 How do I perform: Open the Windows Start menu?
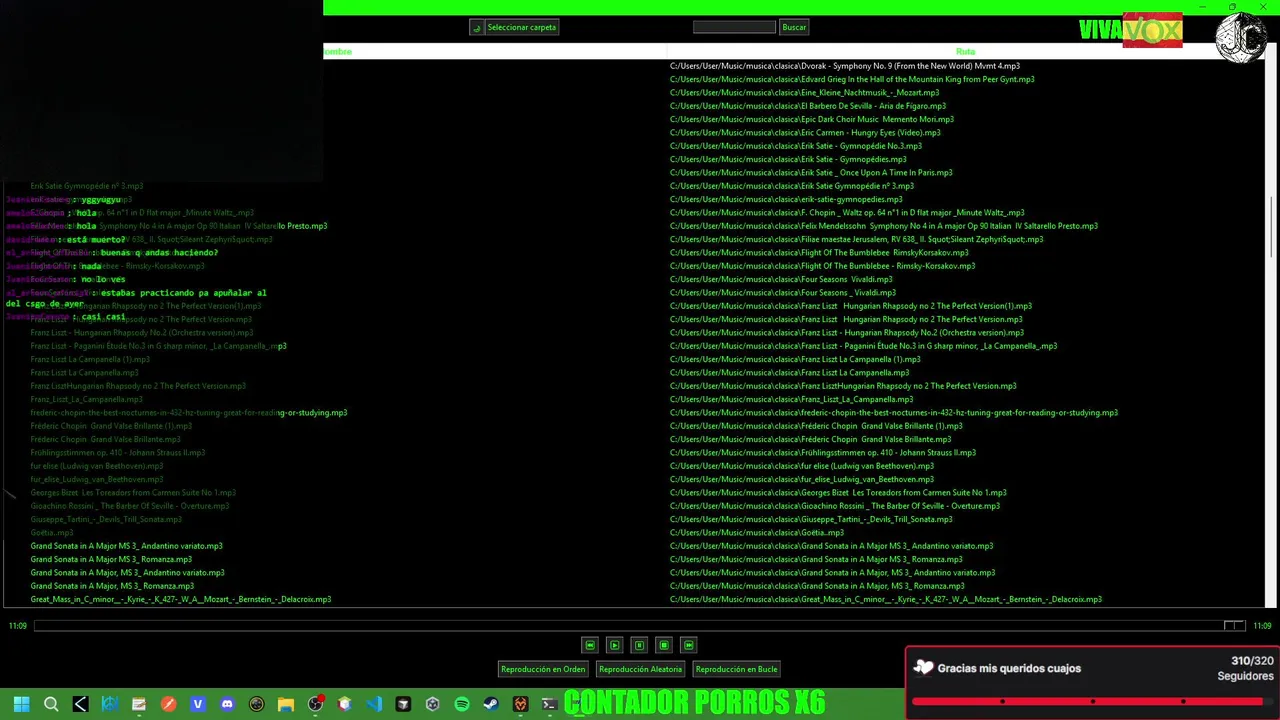[21, 704]
